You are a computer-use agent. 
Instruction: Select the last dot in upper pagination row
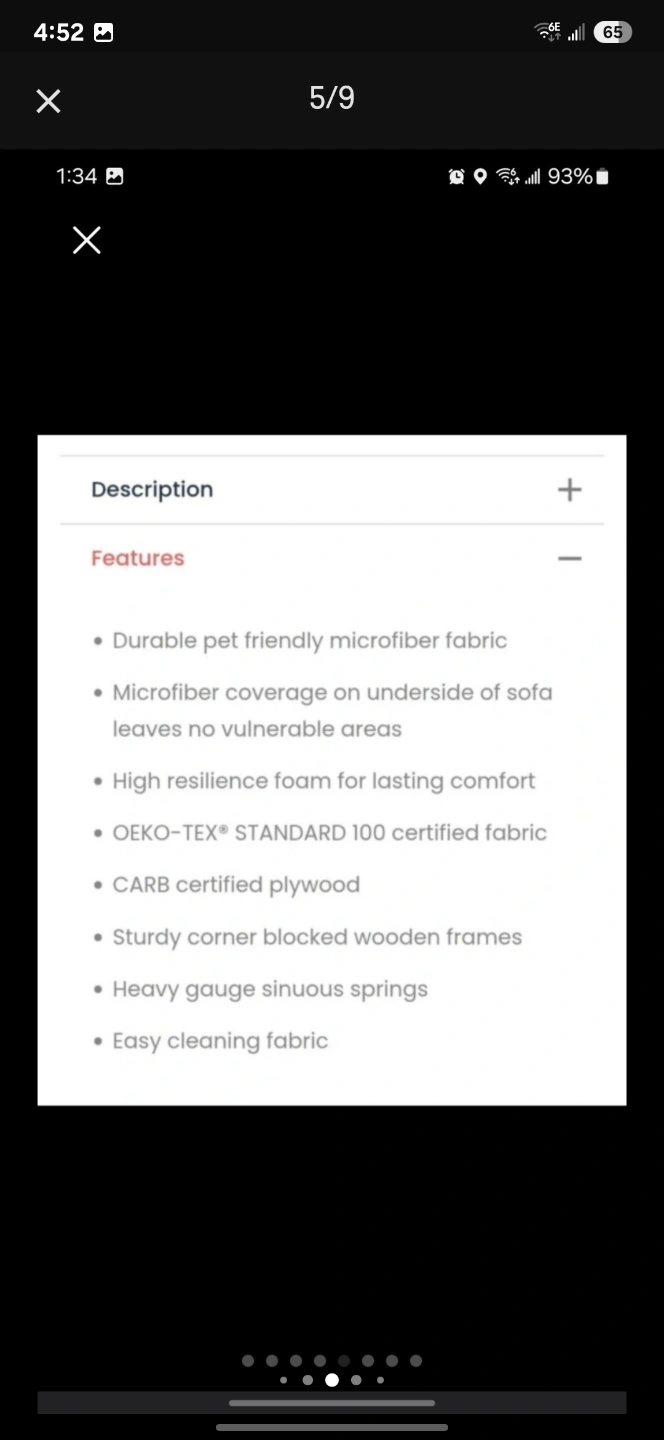pos(416,1360)
